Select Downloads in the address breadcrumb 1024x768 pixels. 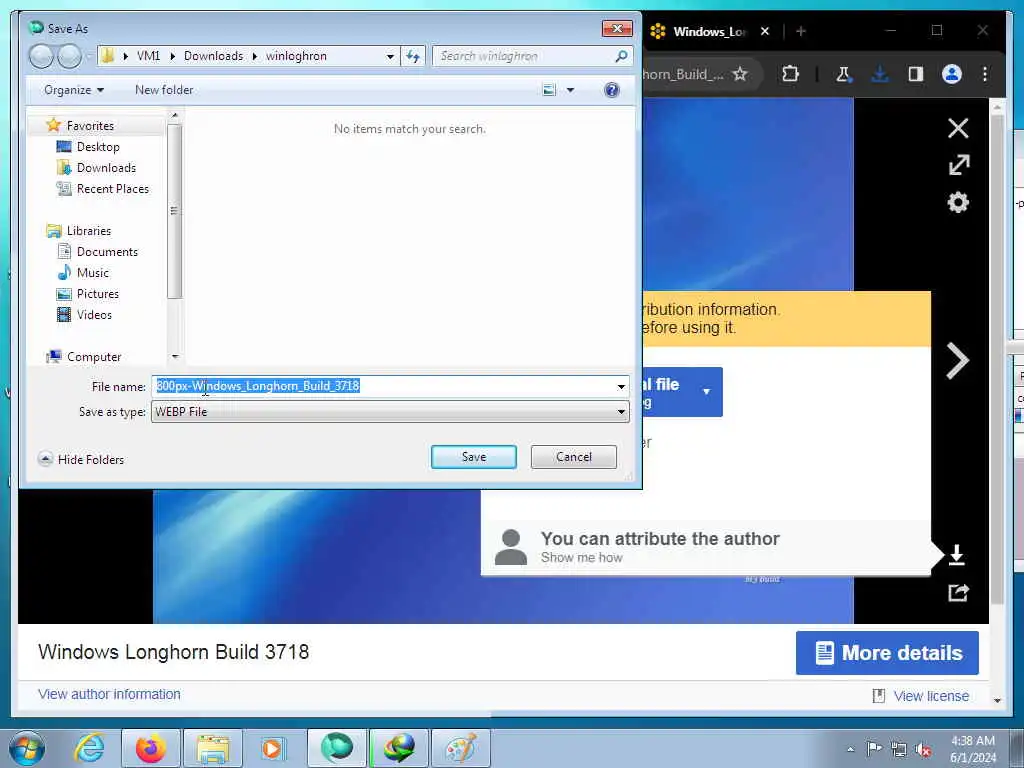[x=214, y=56]
